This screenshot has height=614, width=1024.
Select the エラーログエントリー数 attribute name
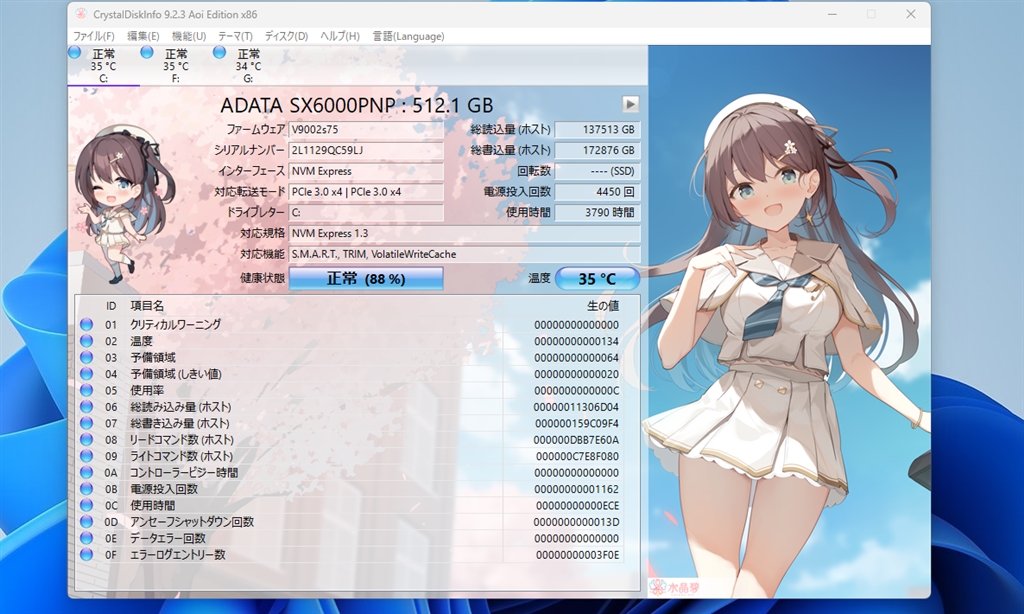(x=178, y=555)
